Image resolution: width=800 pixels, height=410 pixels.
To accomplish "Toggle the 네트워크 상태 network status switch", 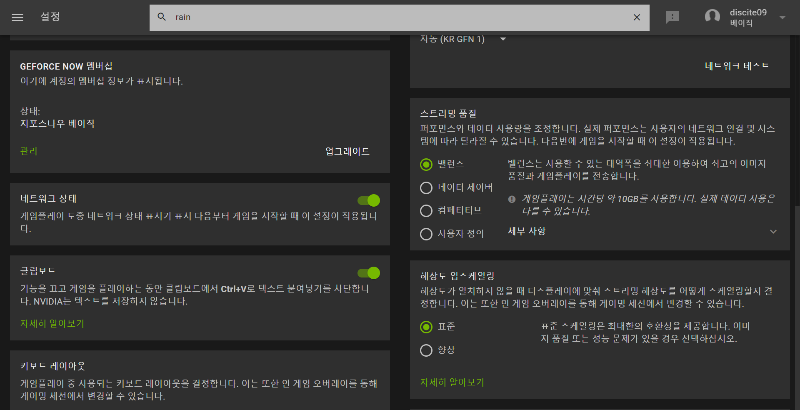I will point(368,200).
